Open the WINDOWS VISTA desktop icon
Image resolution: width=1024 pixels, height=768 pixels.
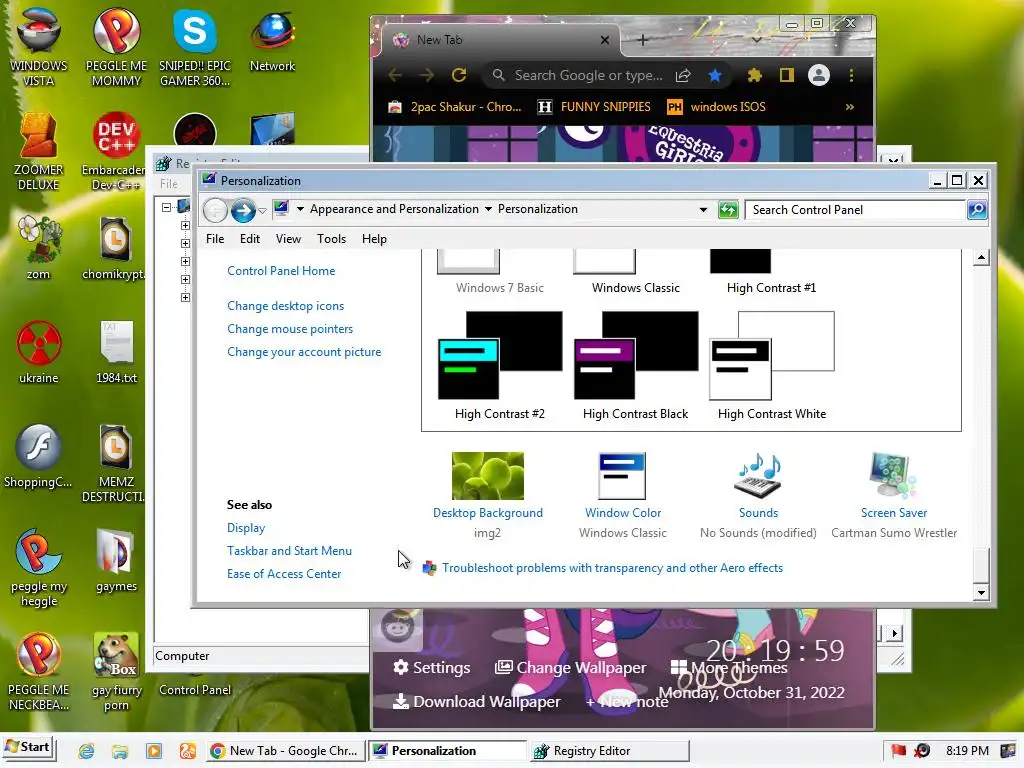[x=38, y=47]
